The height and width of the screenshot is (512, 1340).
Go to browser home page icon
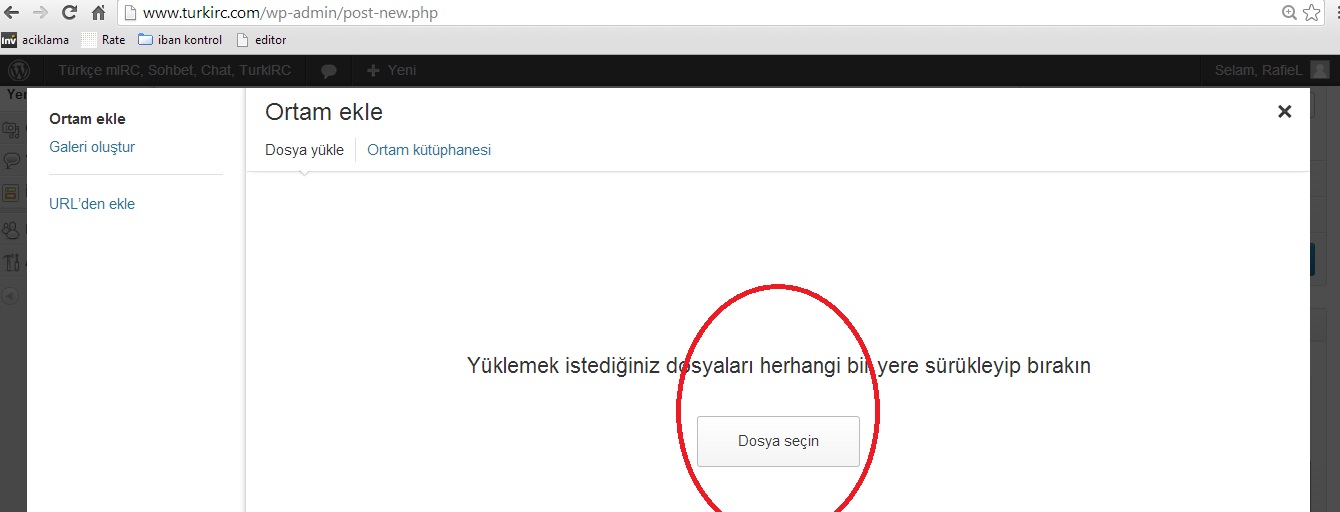point(98,13)
